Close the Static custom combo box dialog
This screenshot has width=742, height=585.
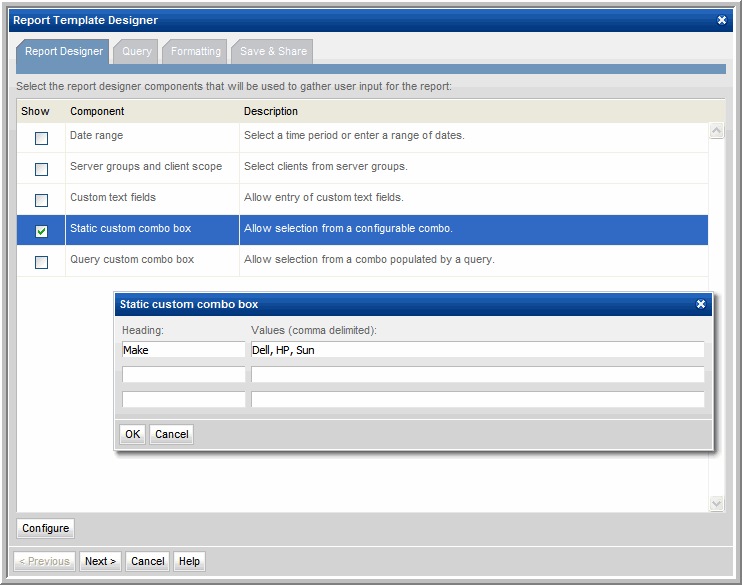[701, 304]
